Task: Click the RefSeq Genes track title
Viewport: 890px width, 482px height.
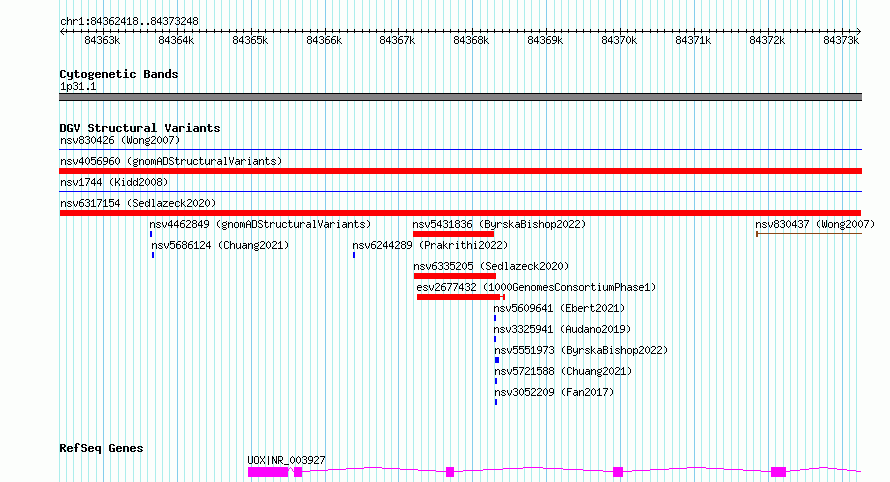Action: click(x=102, y=449)
